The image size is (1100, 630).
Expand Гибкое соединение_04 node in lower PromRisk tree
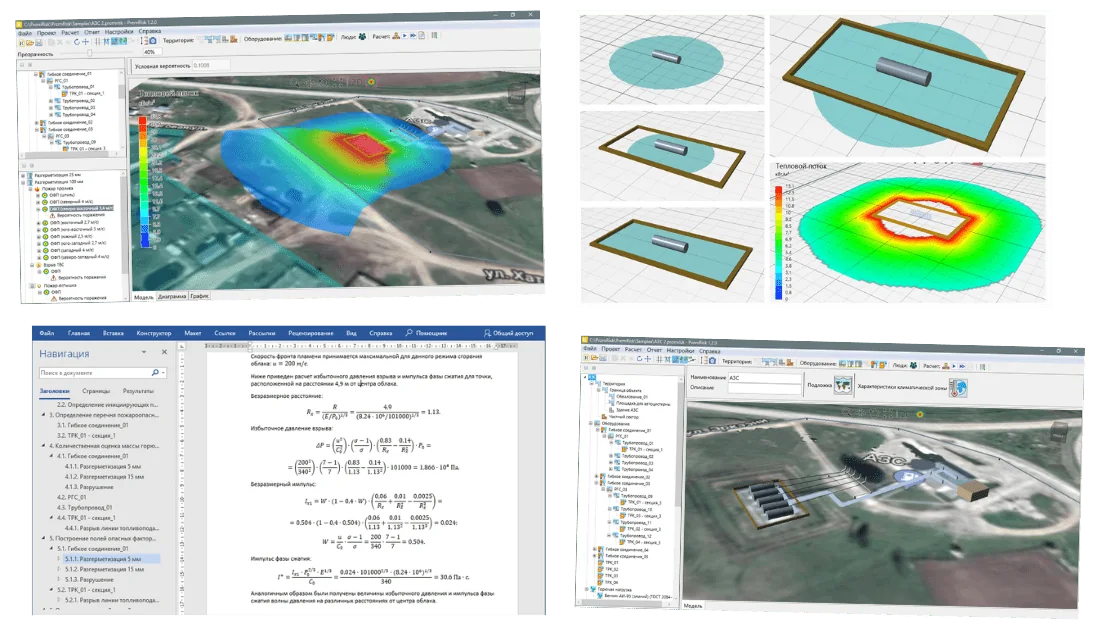click(595, 549)
